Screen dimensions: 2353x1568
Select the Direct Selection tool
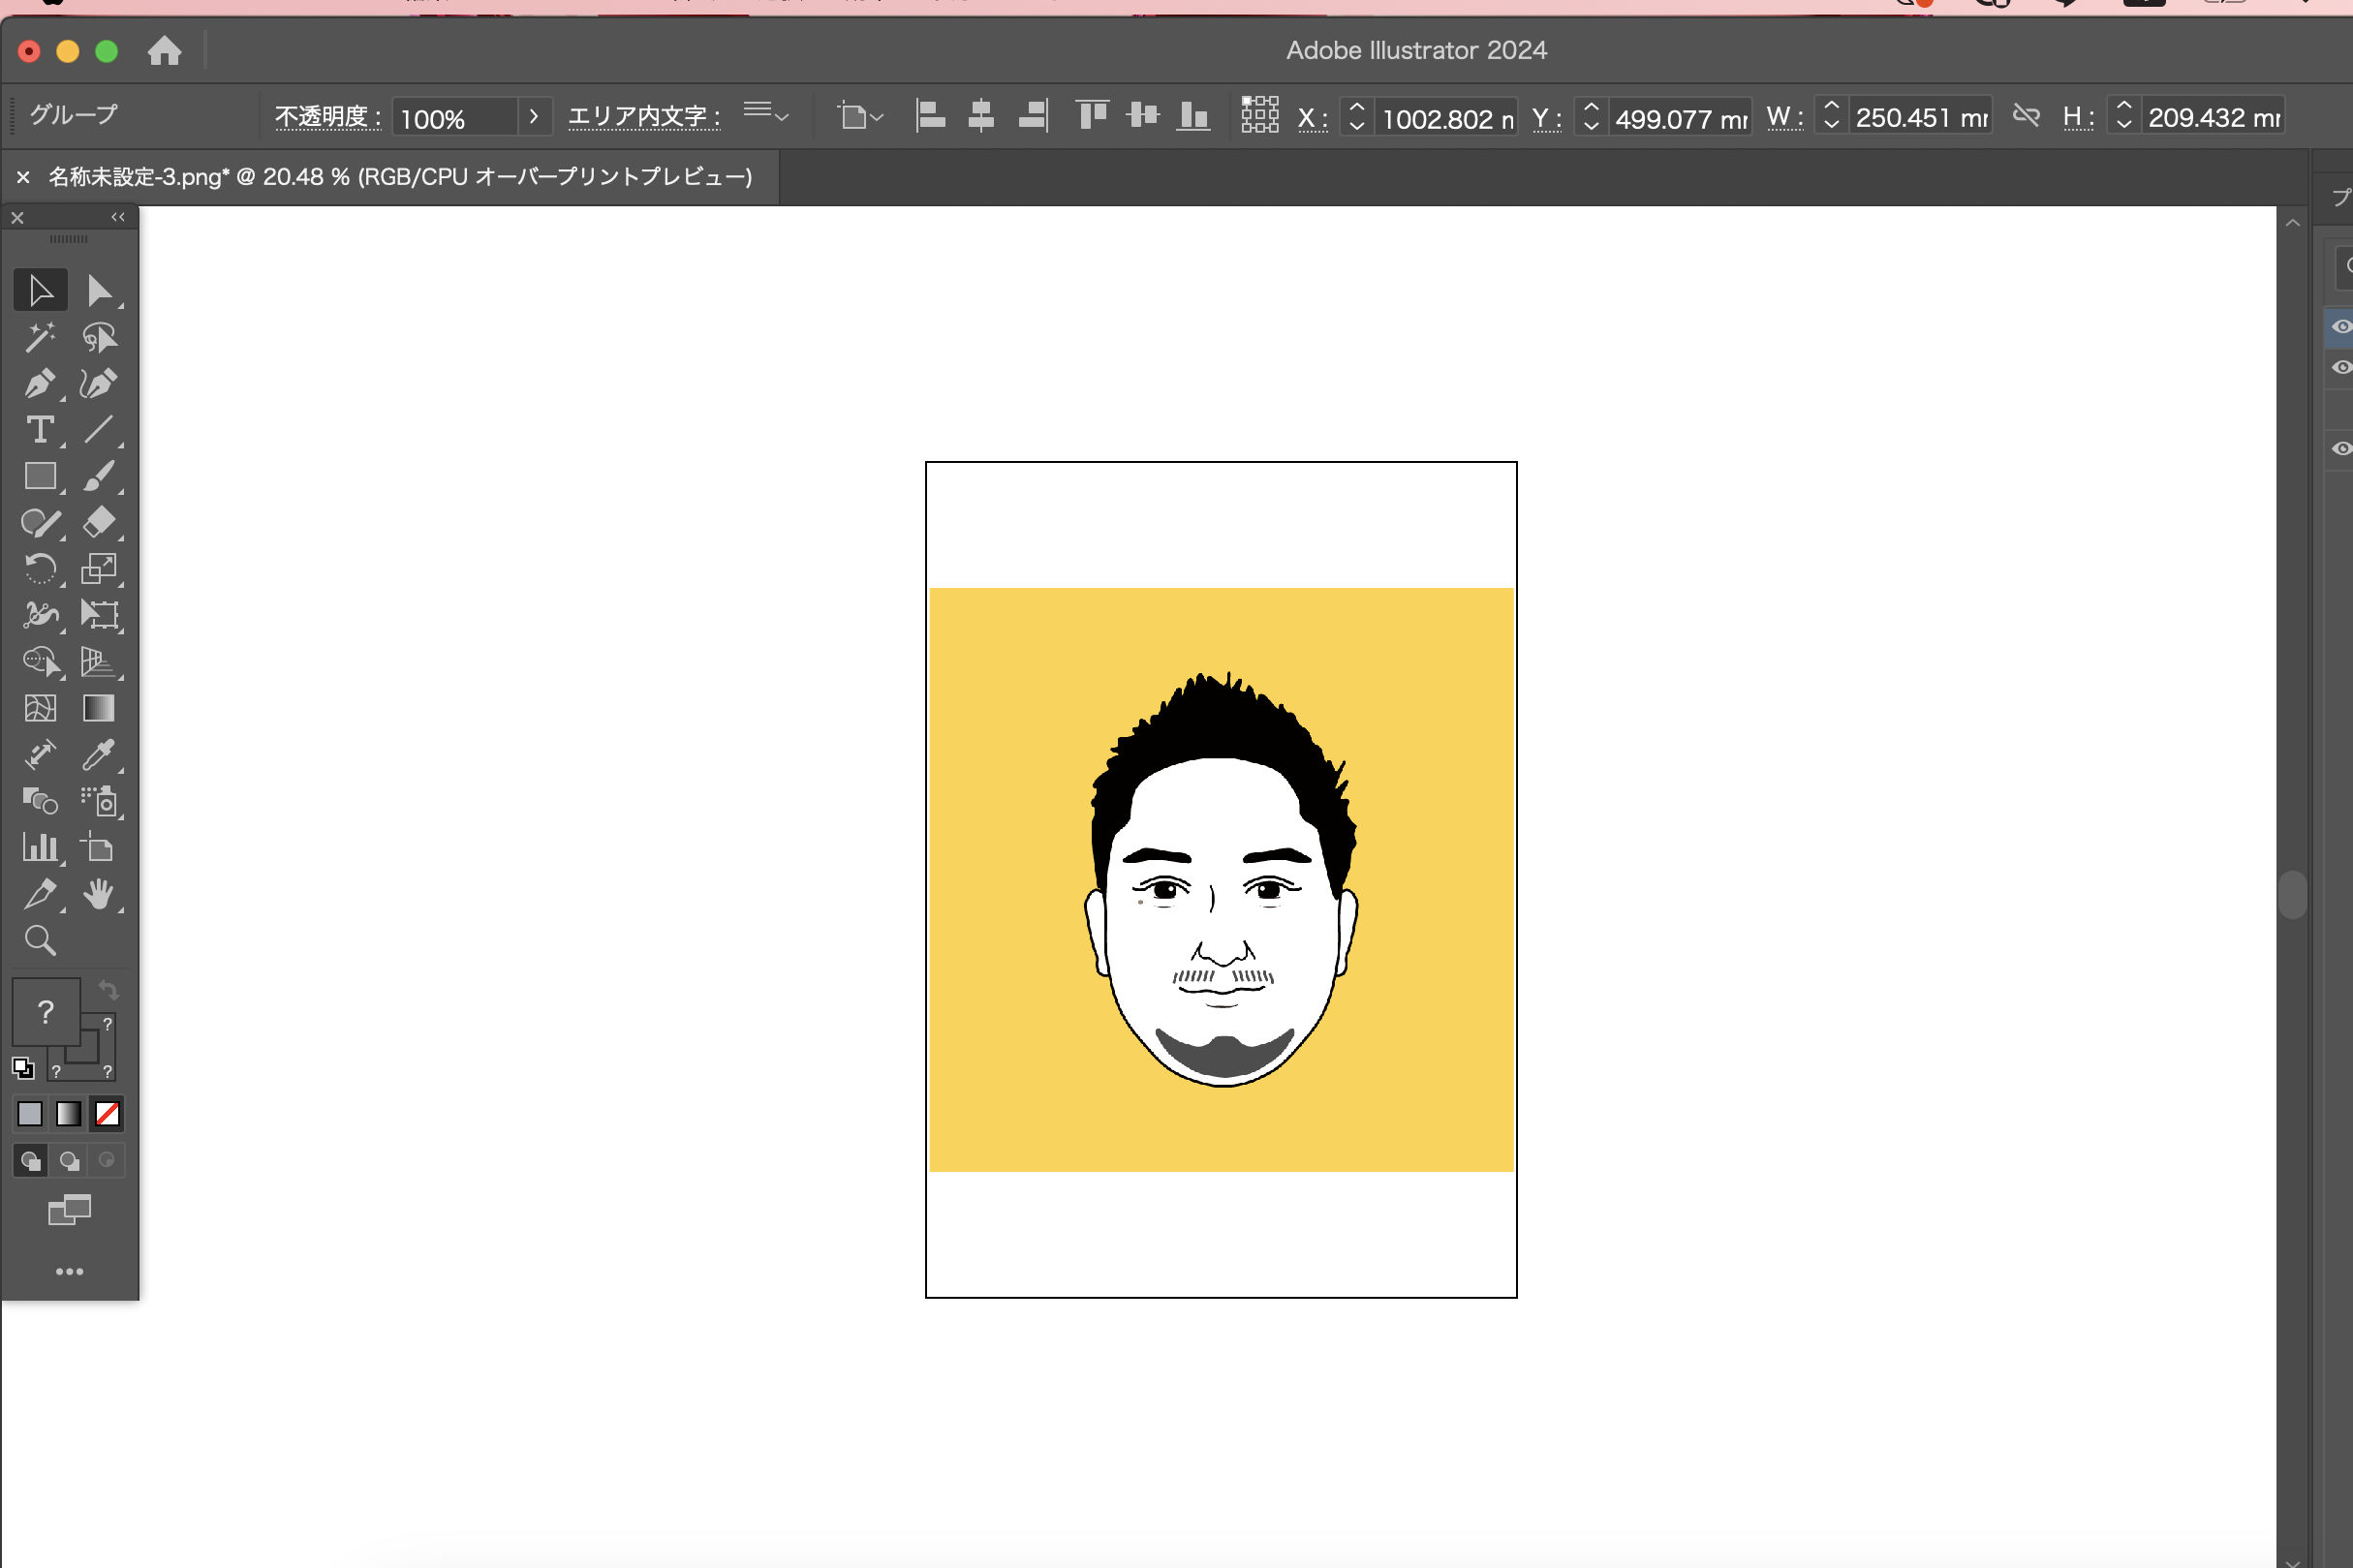100,289
